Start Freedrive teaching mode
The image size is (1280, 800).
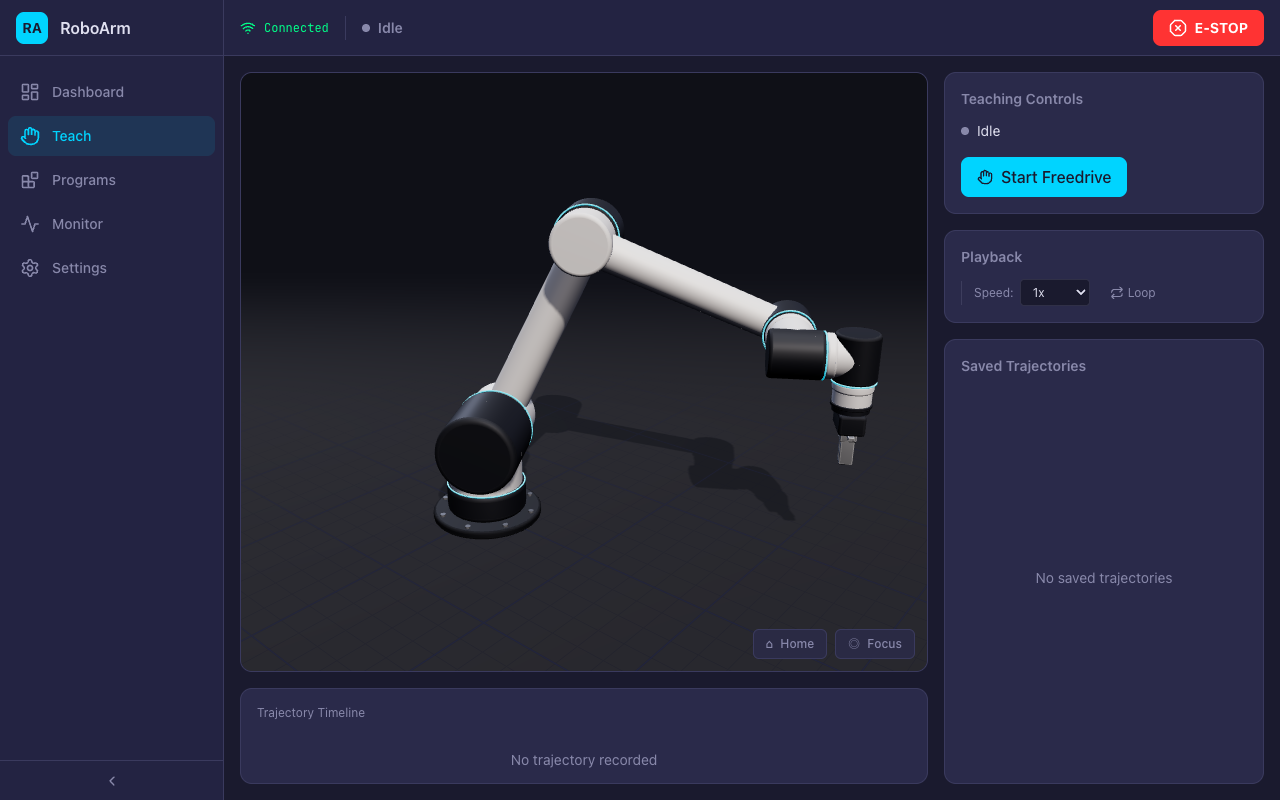click(1044, 177)
